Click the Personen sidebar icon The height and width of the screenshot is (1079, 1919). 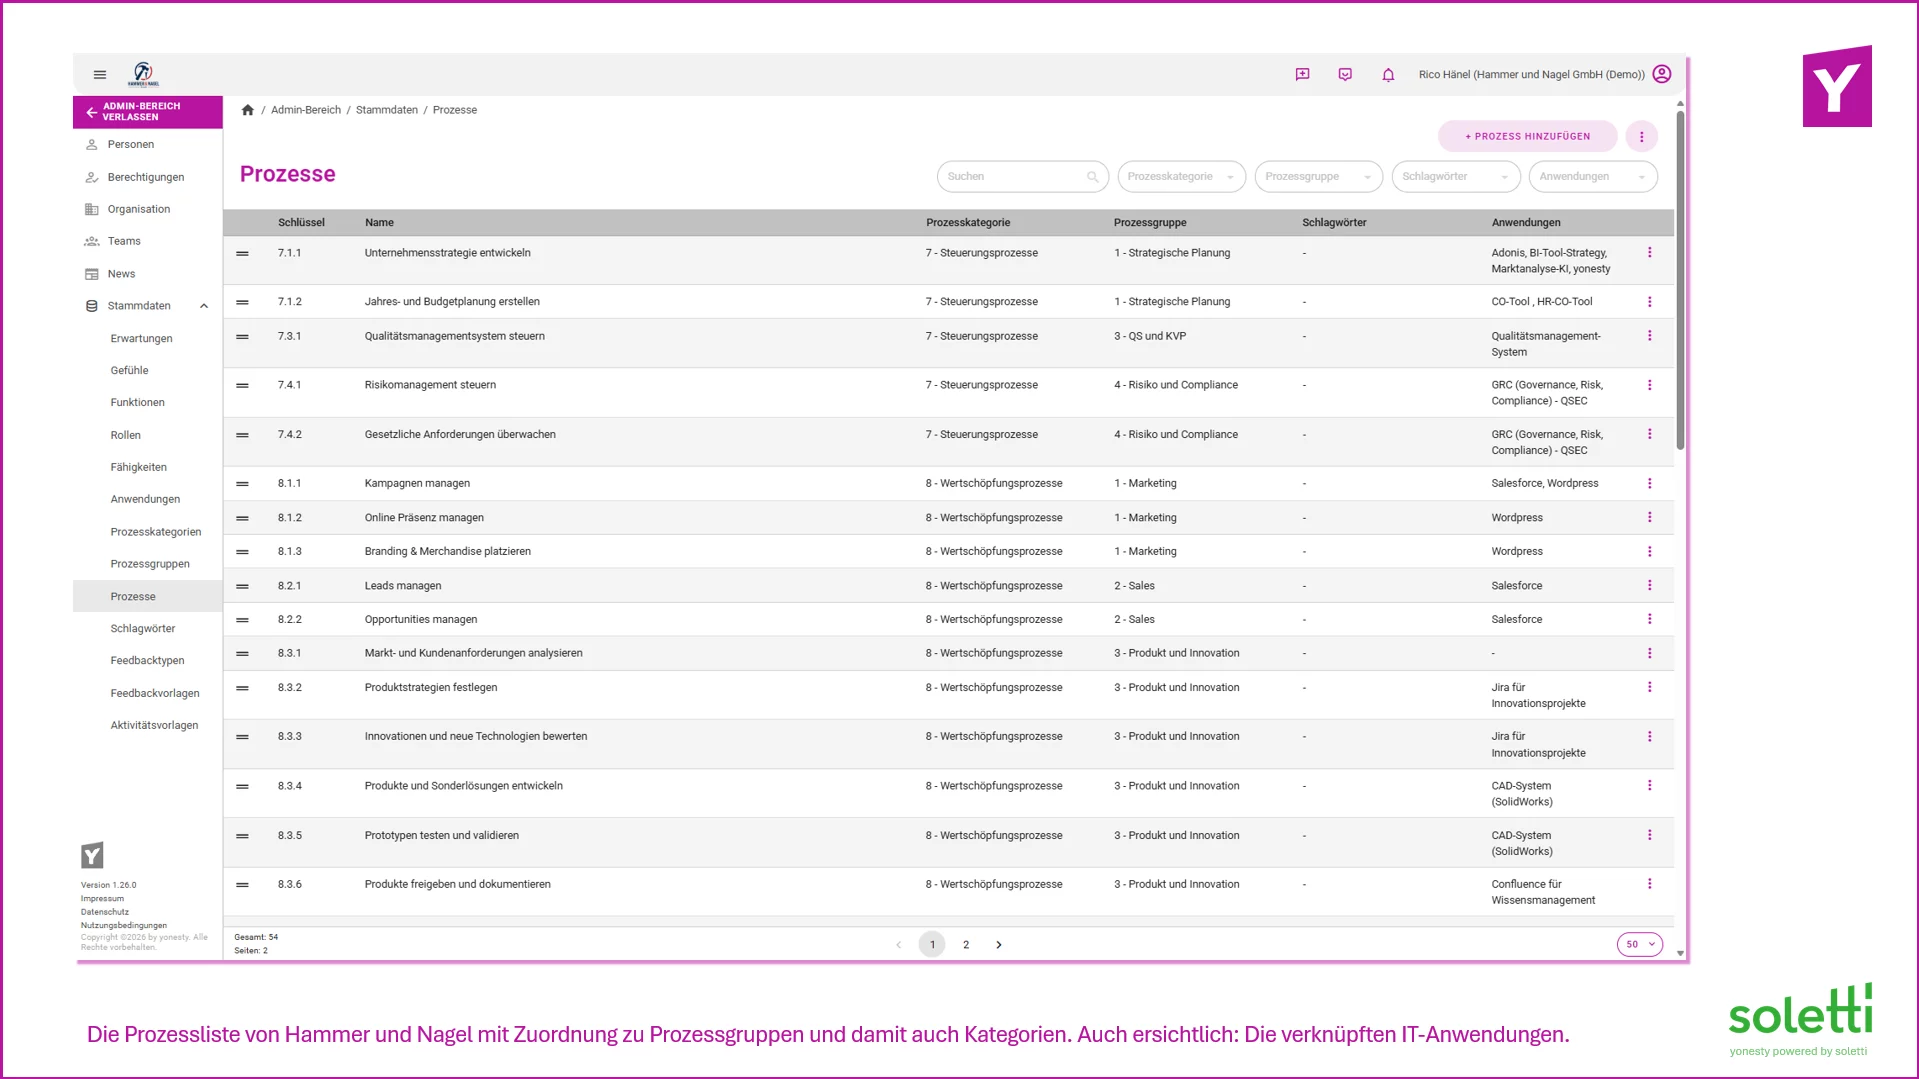(92, 145)
